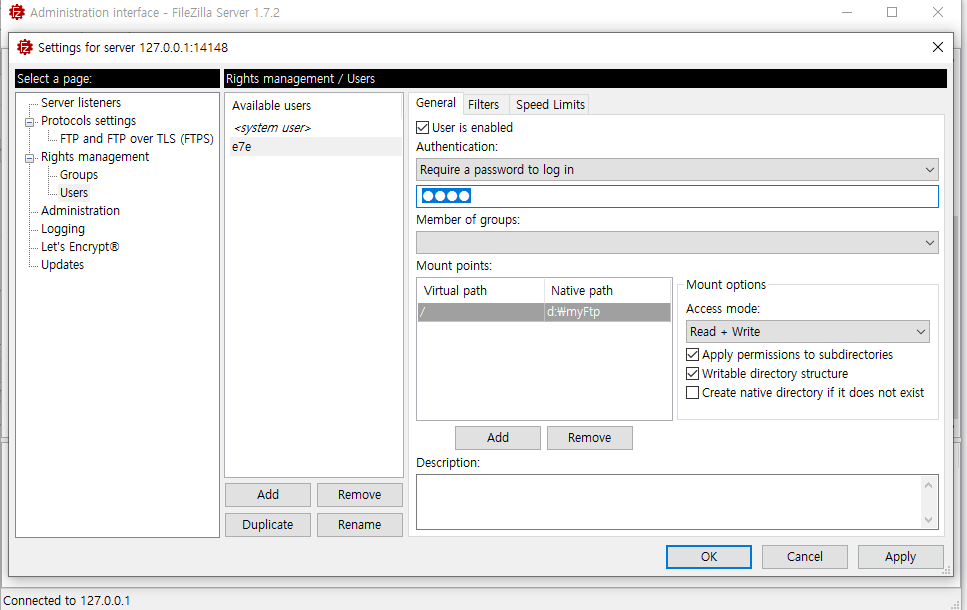This screenshot has height=610, width=967.
Task: Switch to the General tab
Action: [x=436, y=103]
